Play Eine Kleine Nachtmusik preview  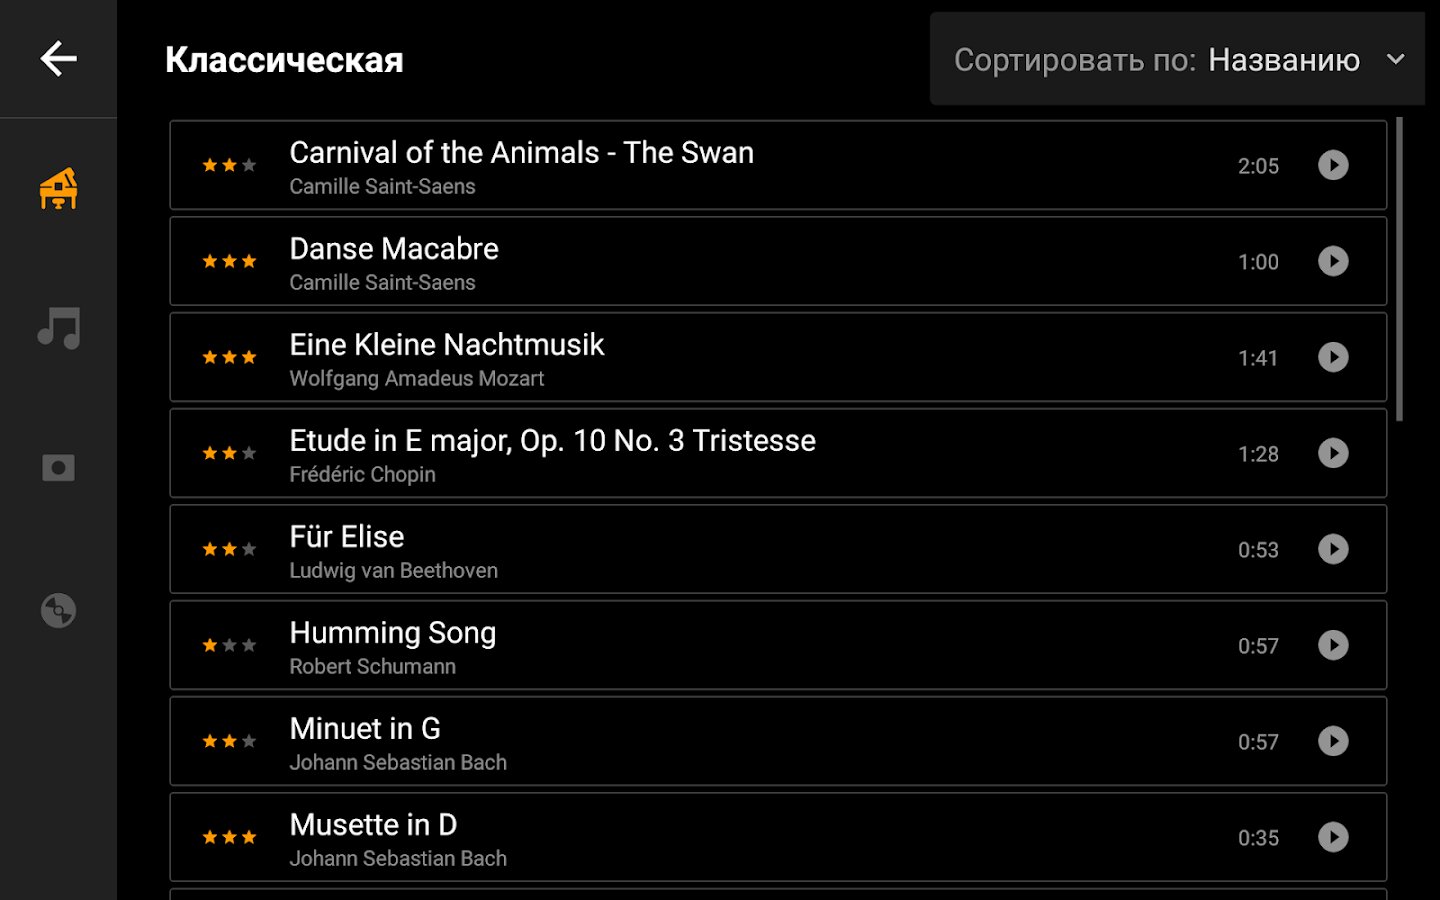pos(1333,357)
